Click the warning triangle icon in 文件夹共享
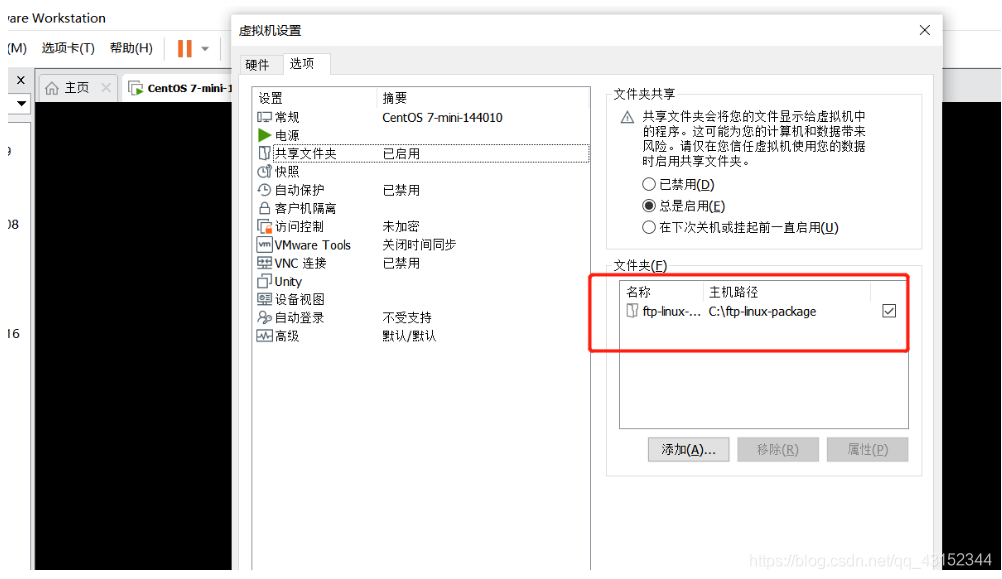Viewport: 1002px width, 579px height. coord(628,117)
